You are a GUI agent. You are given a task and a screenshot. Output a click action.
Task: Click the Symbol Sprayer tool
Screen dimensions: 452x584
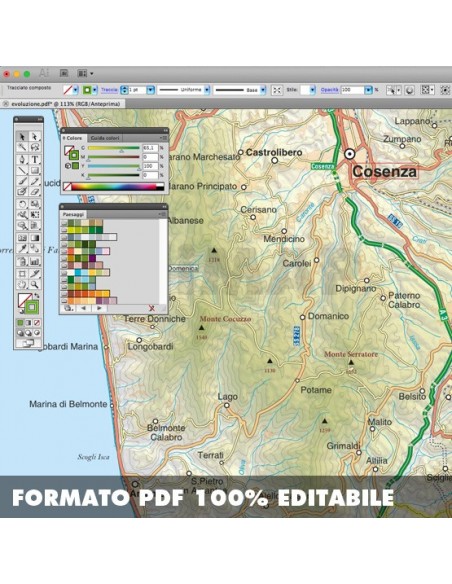pos(22,261)
